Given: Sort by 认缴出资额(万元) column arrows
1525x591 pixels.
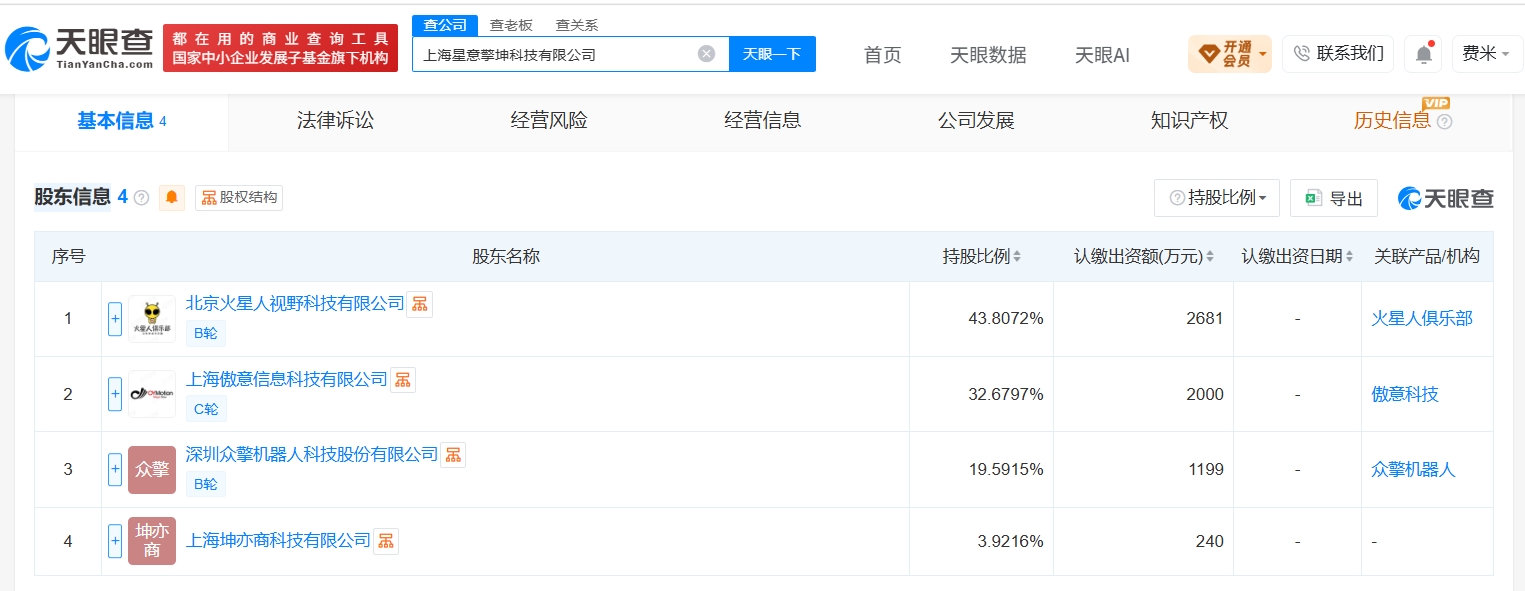Looking at the screenshot, I should pyautogui.click(x=1210, y=257).
